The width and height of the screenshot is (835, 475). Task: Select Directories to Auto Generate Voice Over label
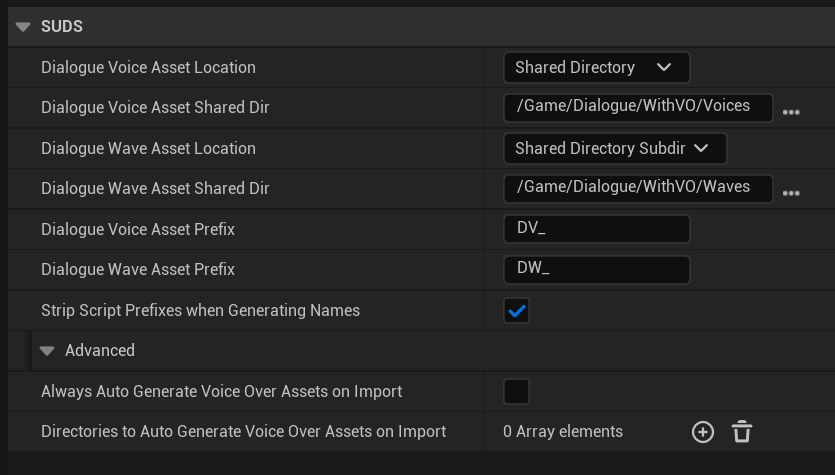click(243, 431)
